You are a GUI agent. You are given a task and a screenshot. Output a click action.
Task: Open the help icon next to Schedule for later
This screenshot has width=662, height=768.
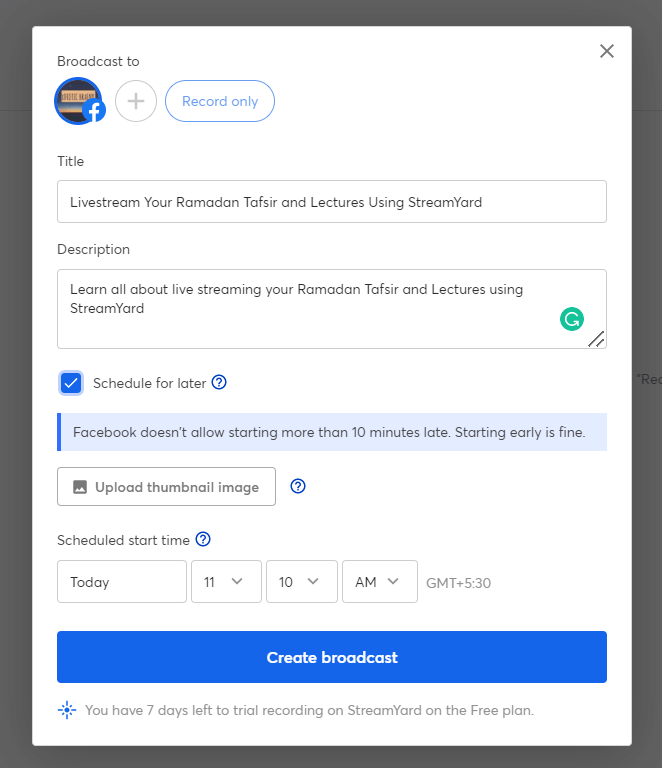(x=219, y=382)
